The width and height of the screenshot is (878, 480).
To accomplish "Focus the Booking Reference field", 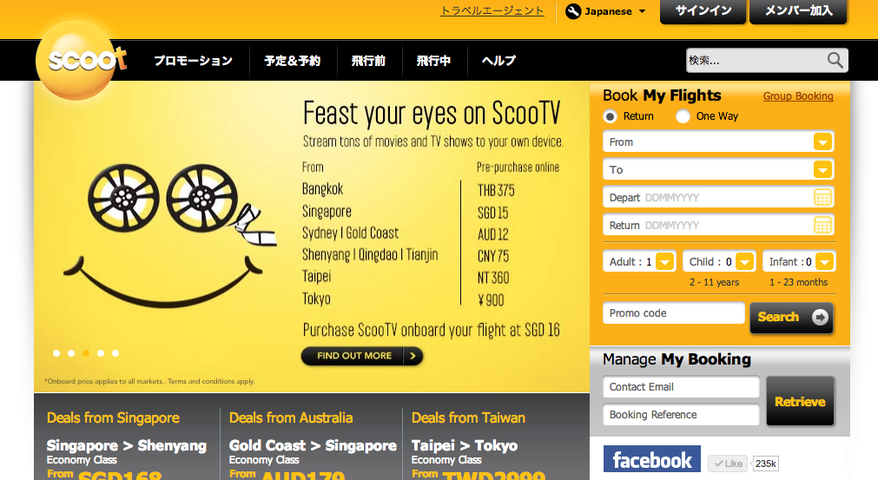I will click(x=681, y=414).
